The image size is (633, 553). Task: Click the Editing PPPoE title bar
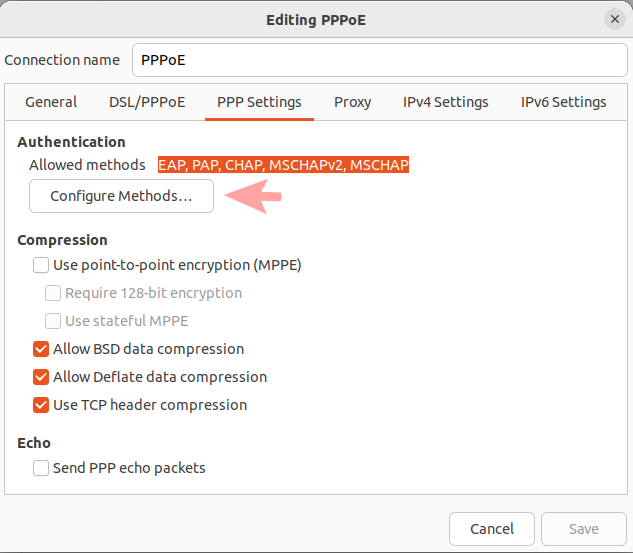click(x=316, y=20)
